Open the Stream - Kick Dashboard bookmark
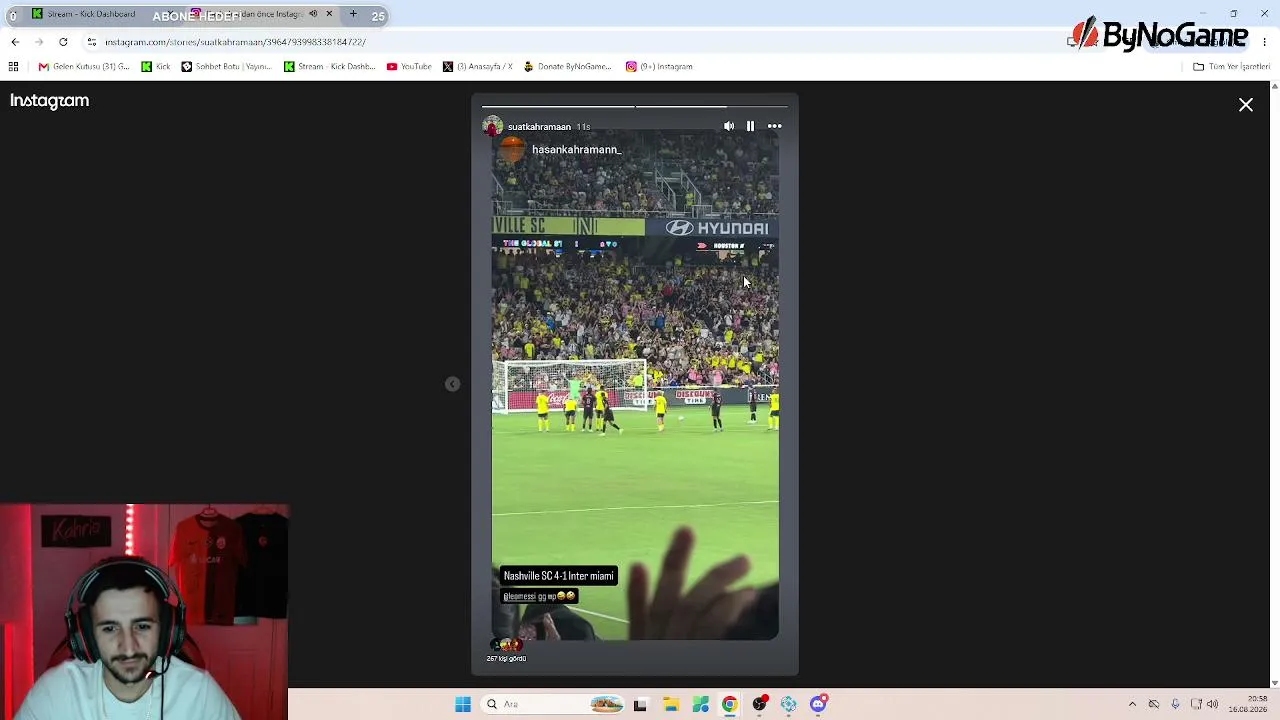The height and width of the screenshot is (720, 1280). [329, 67]
